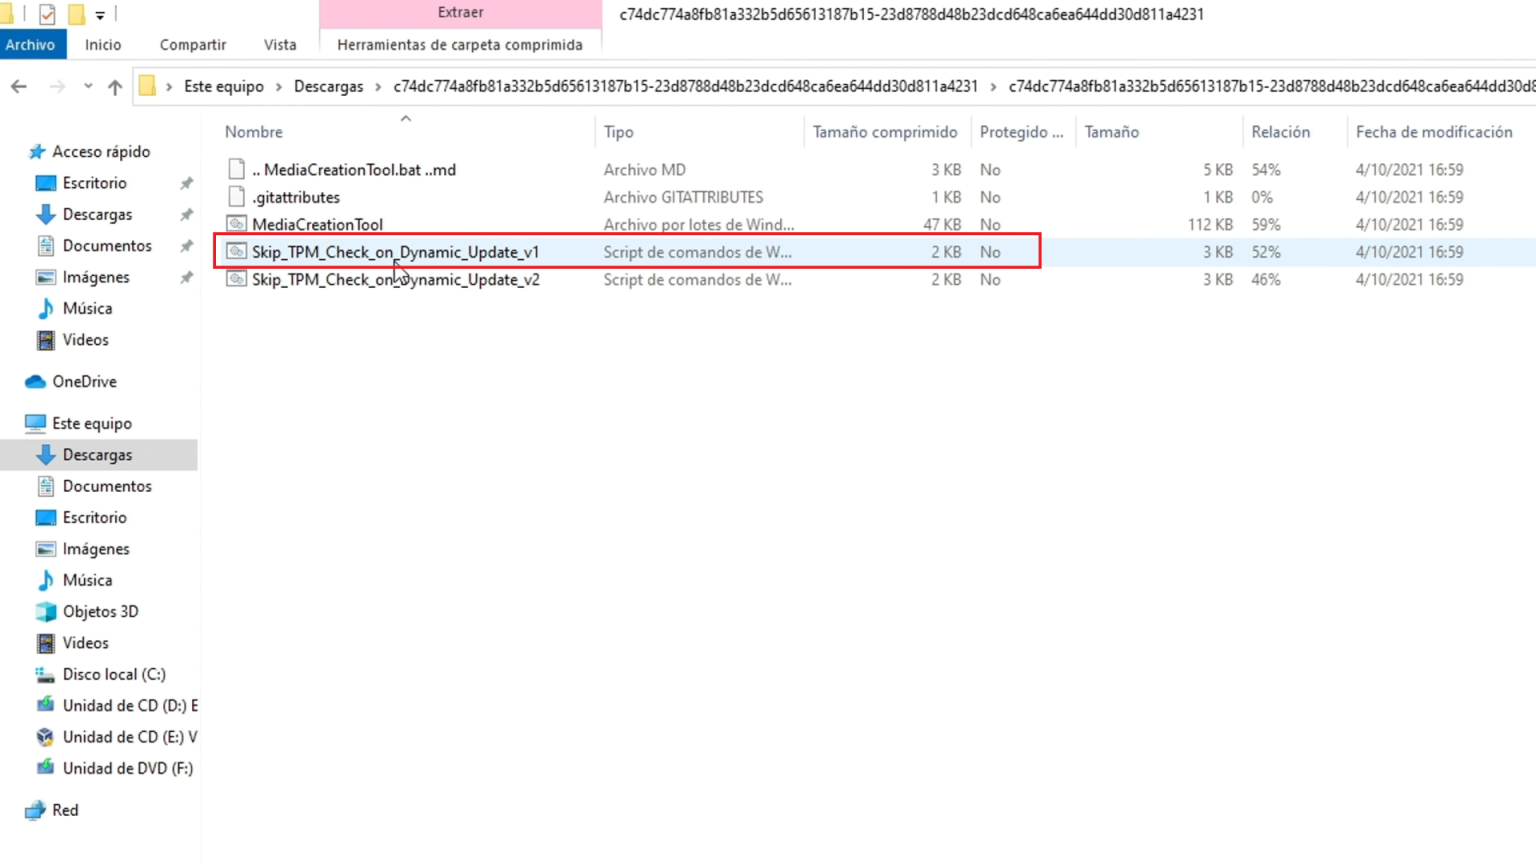Image resolution: width=1536 pixels, height=864 pixels.
Task: Select Este equipo in navigation pane
Action: [x=92, y=424]
